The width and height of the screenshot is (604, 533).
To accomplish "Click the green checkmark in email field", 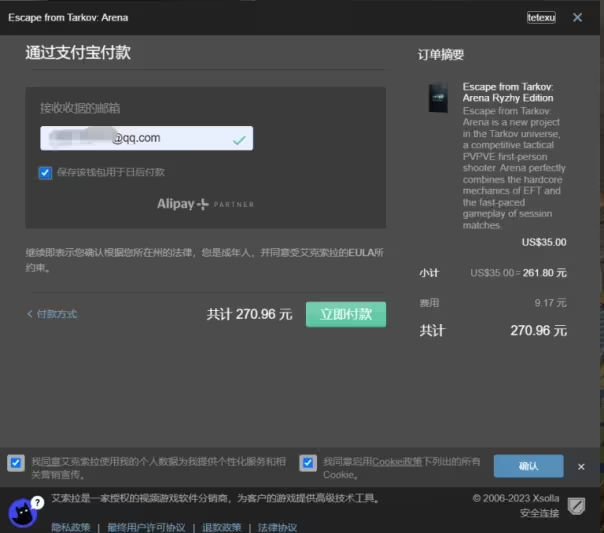I will [x=239, y=140].
